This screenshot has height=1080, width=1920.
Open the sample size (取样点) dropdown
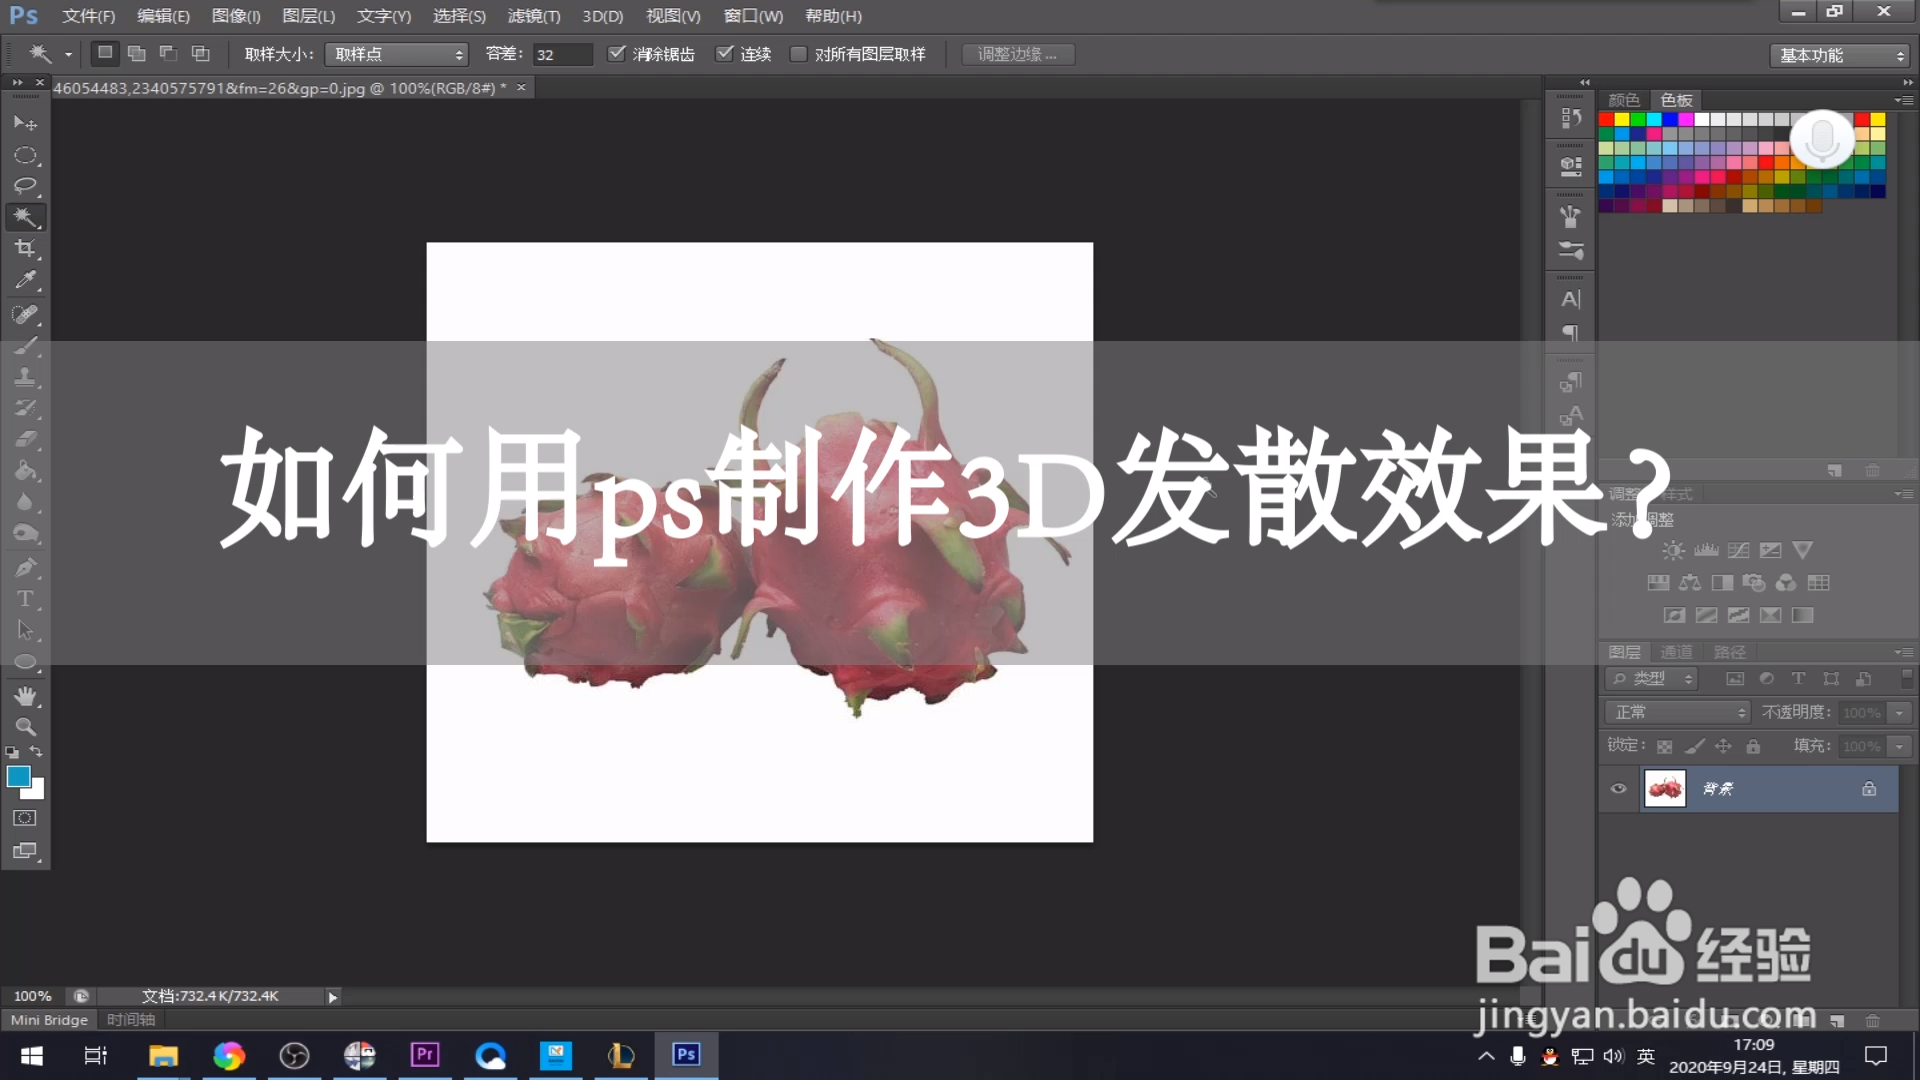coord(397,54)
